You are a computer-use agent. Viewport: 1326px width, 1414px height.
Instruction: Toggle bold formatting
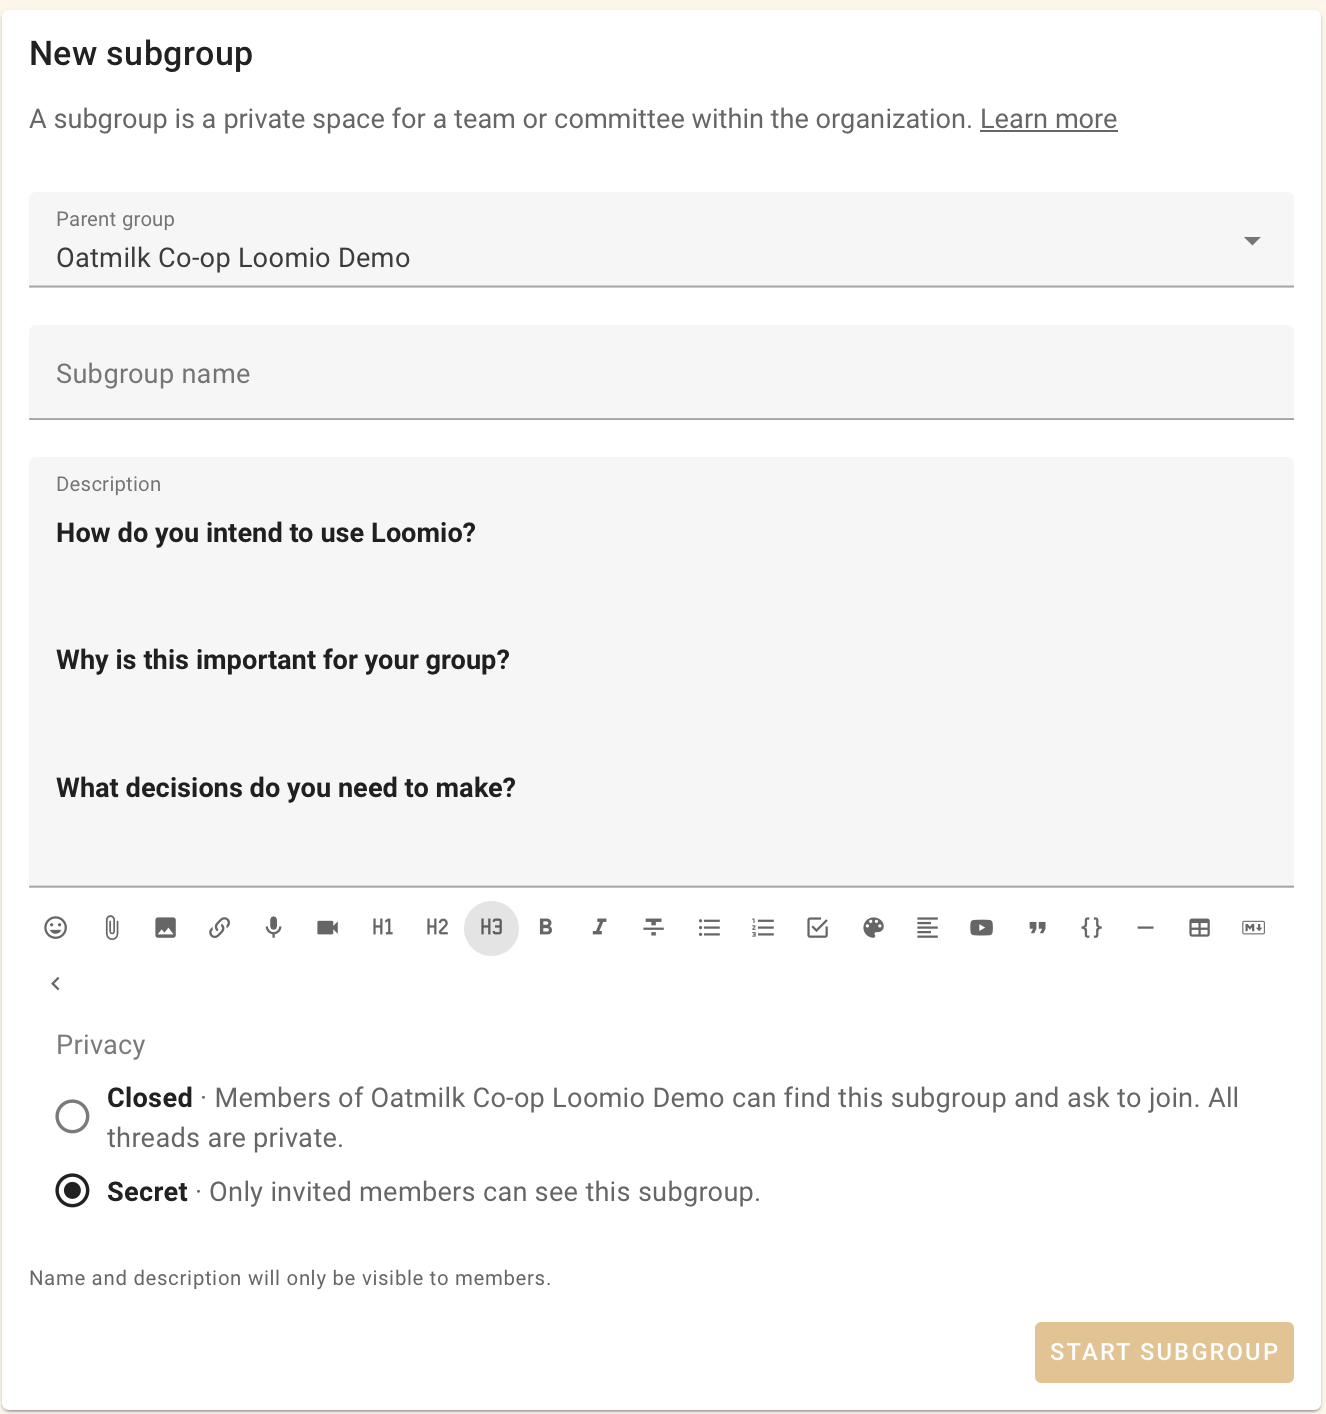coord(546,928)
